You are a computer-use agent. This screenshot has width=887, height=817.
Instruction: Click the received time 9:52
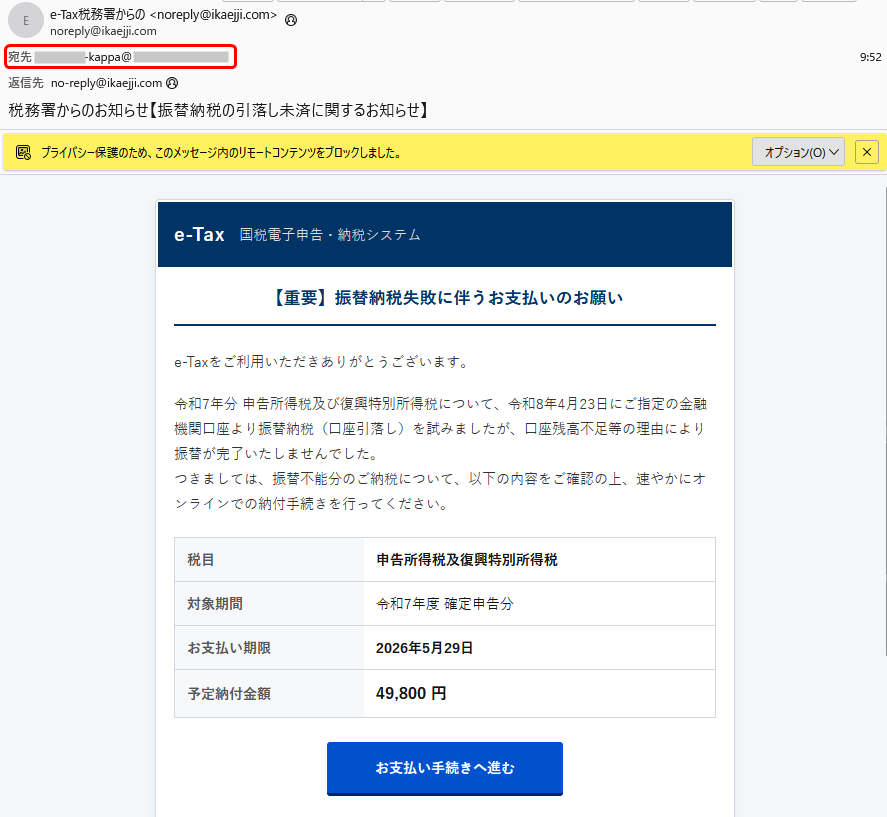point(871,57)
